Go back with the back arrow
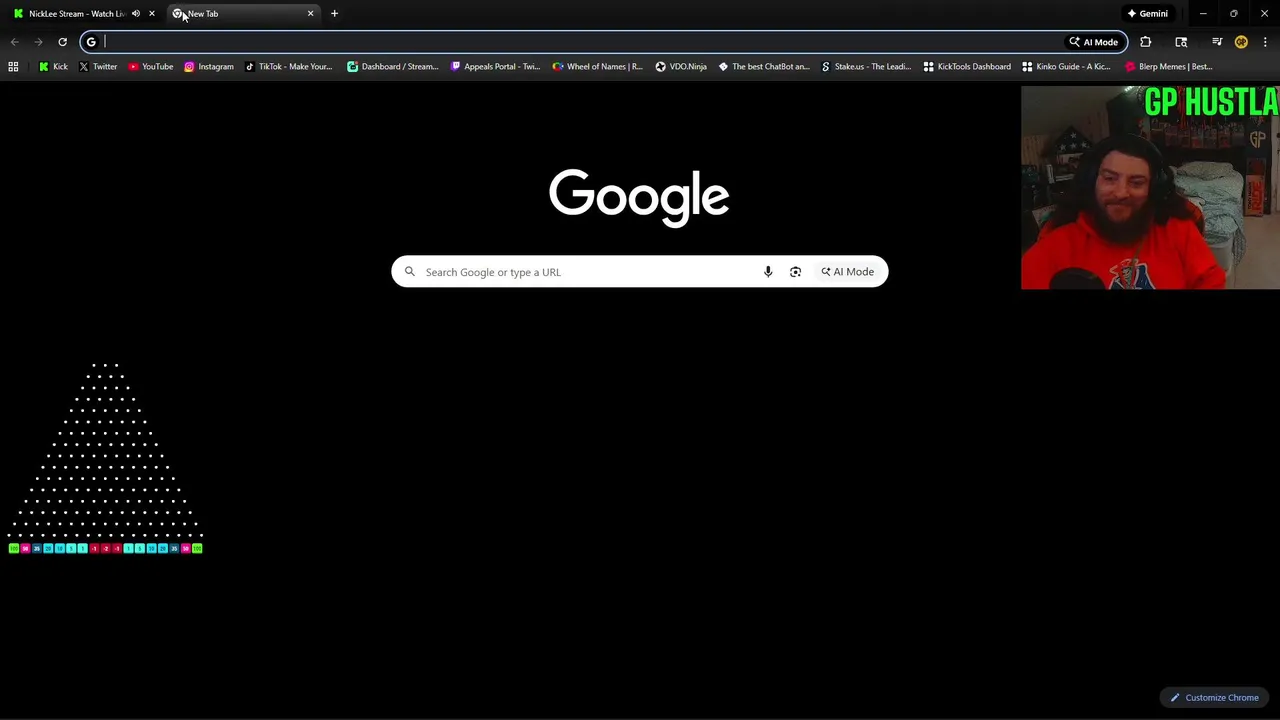 point(14,42)
